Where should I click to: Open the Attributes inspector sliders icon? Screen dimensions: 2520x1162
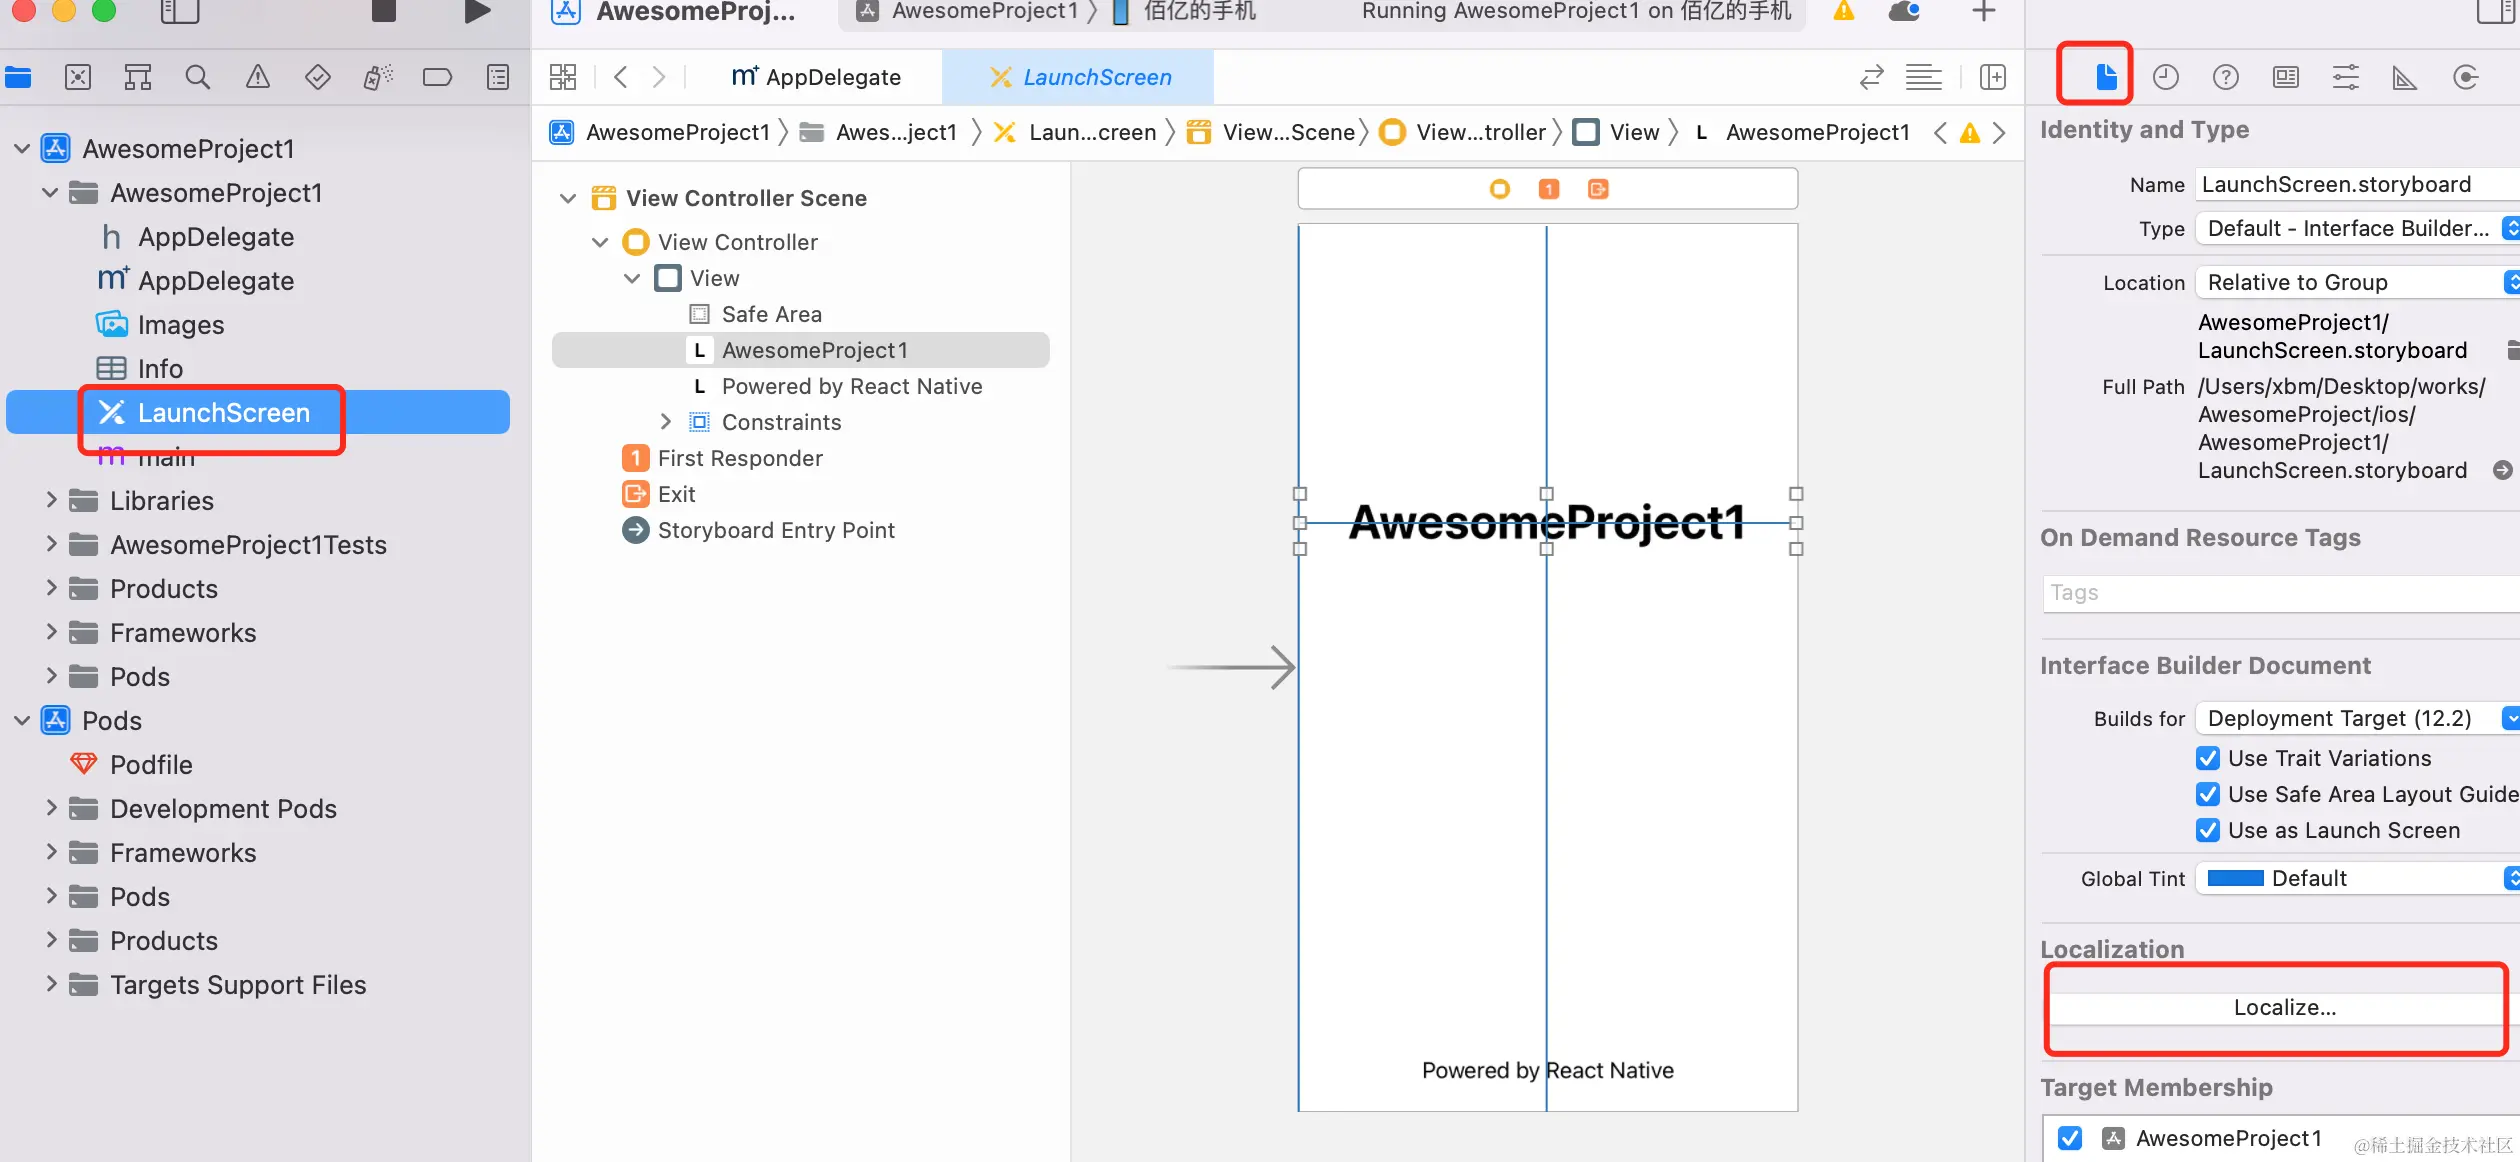[2345, 77]
